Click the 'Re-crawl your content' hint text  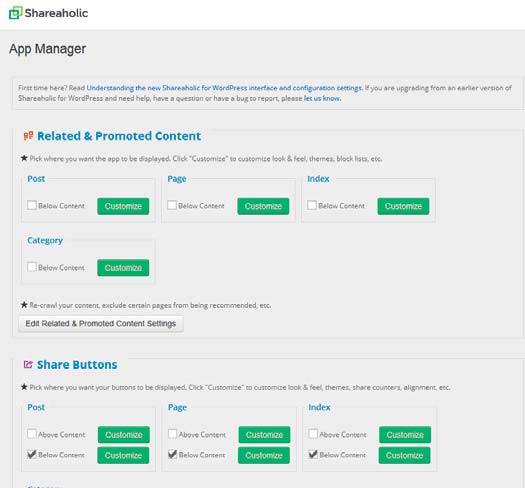click(150, 305)
